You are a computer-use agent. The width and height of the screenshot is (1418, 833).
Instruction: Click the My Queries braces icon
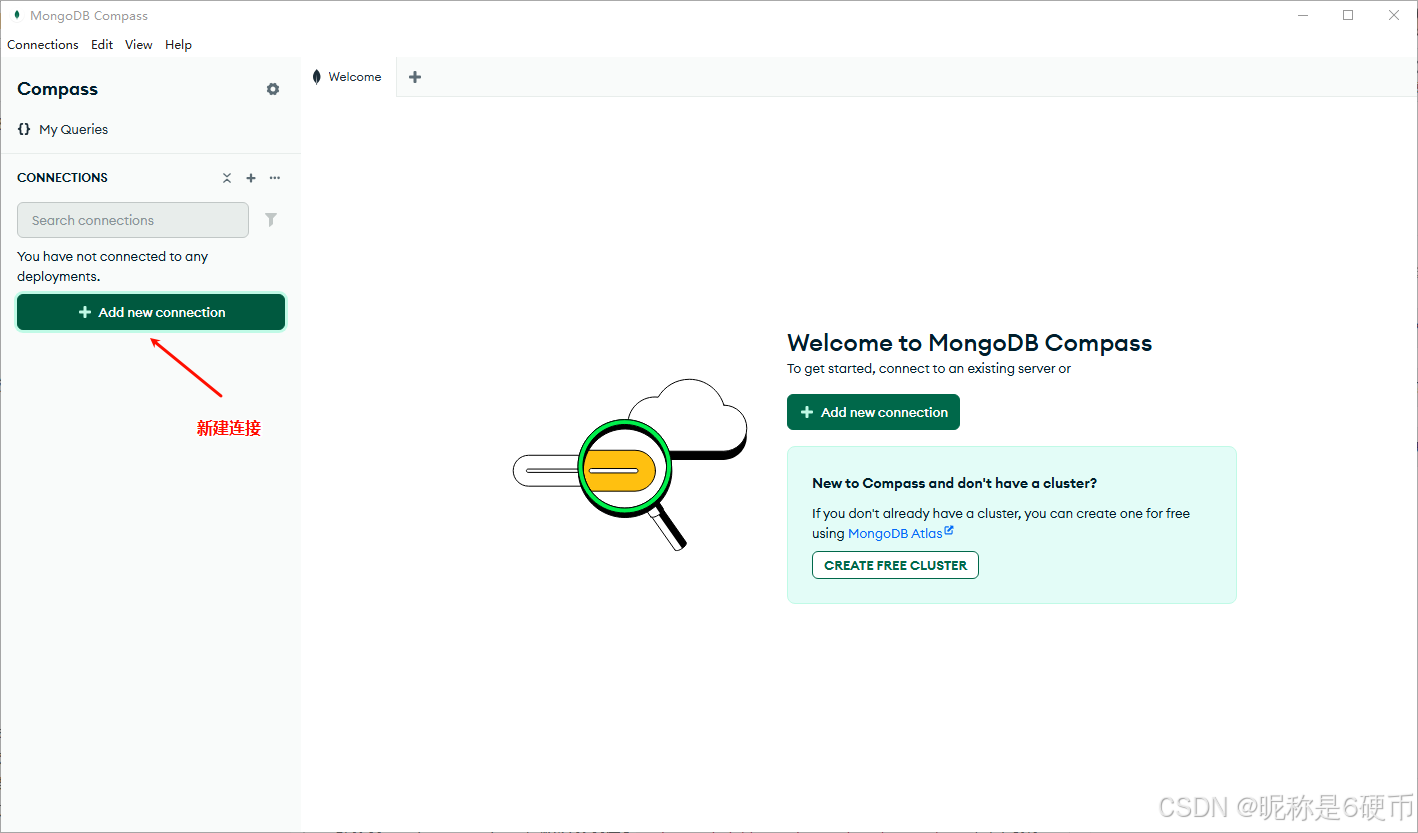(24, 129)
